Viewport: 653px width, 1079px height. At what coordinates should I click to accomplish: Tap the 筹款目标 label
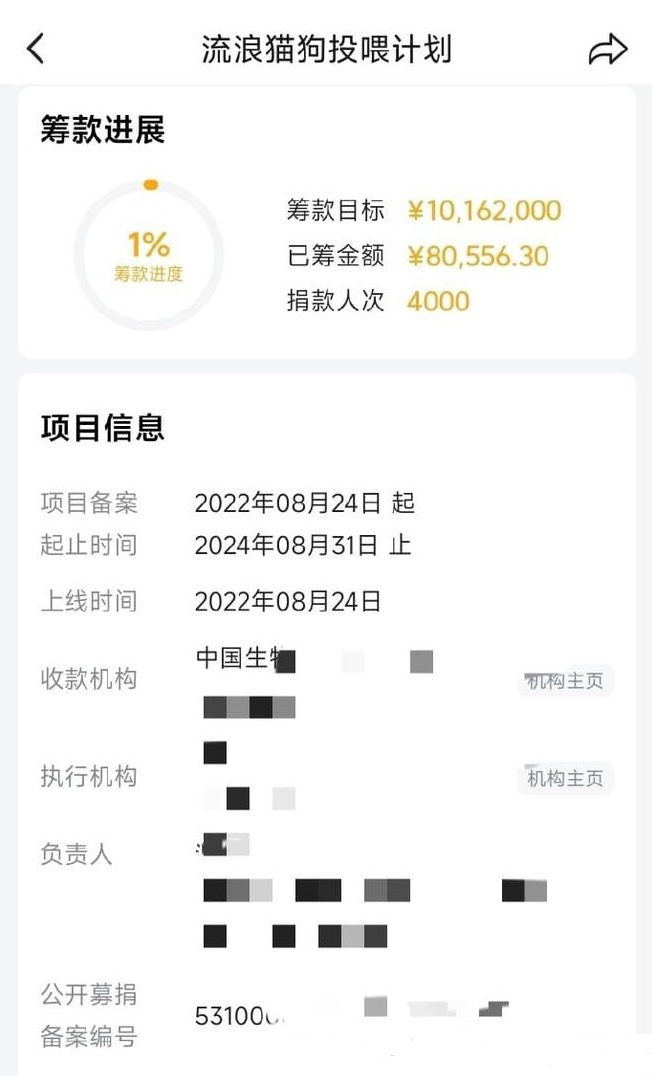(x=335, y=211)
